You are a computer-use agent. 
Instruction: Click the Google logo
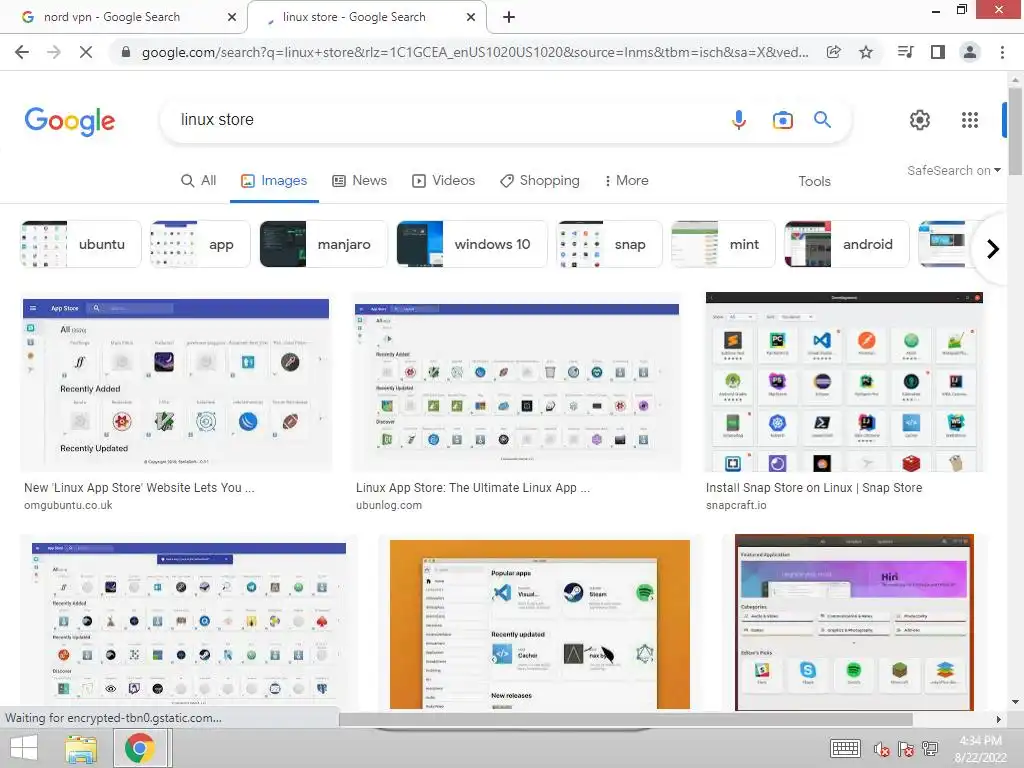pyautogui.click(x=70, y=121)
